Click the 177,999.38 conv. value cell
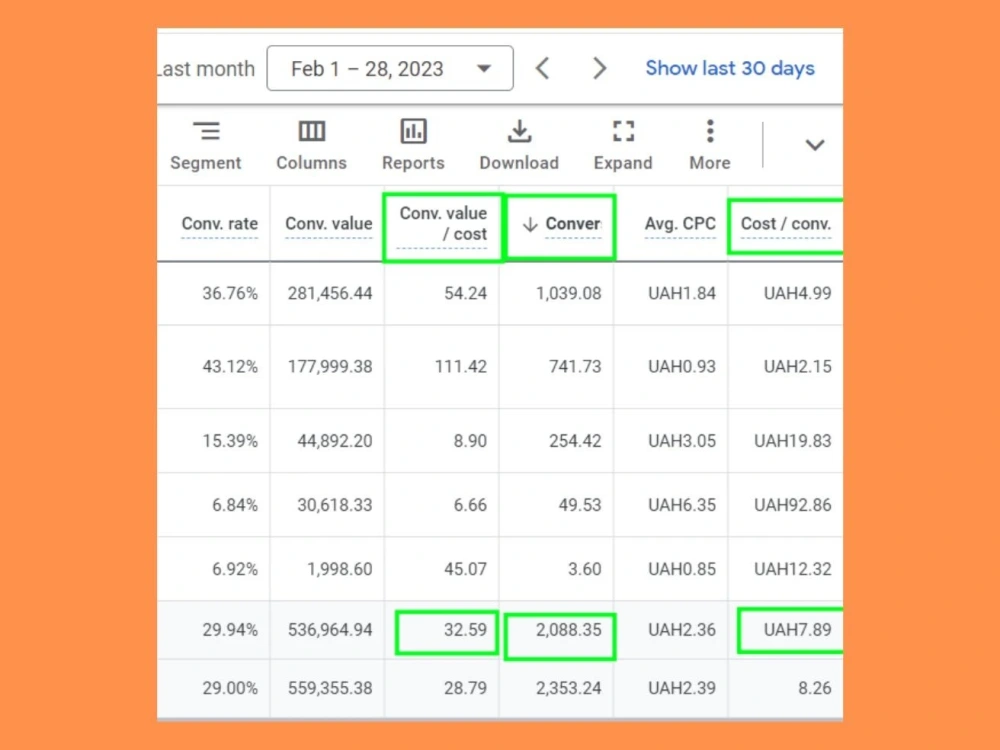Viewport: 1000px width, 750px height. coord(330,367)
